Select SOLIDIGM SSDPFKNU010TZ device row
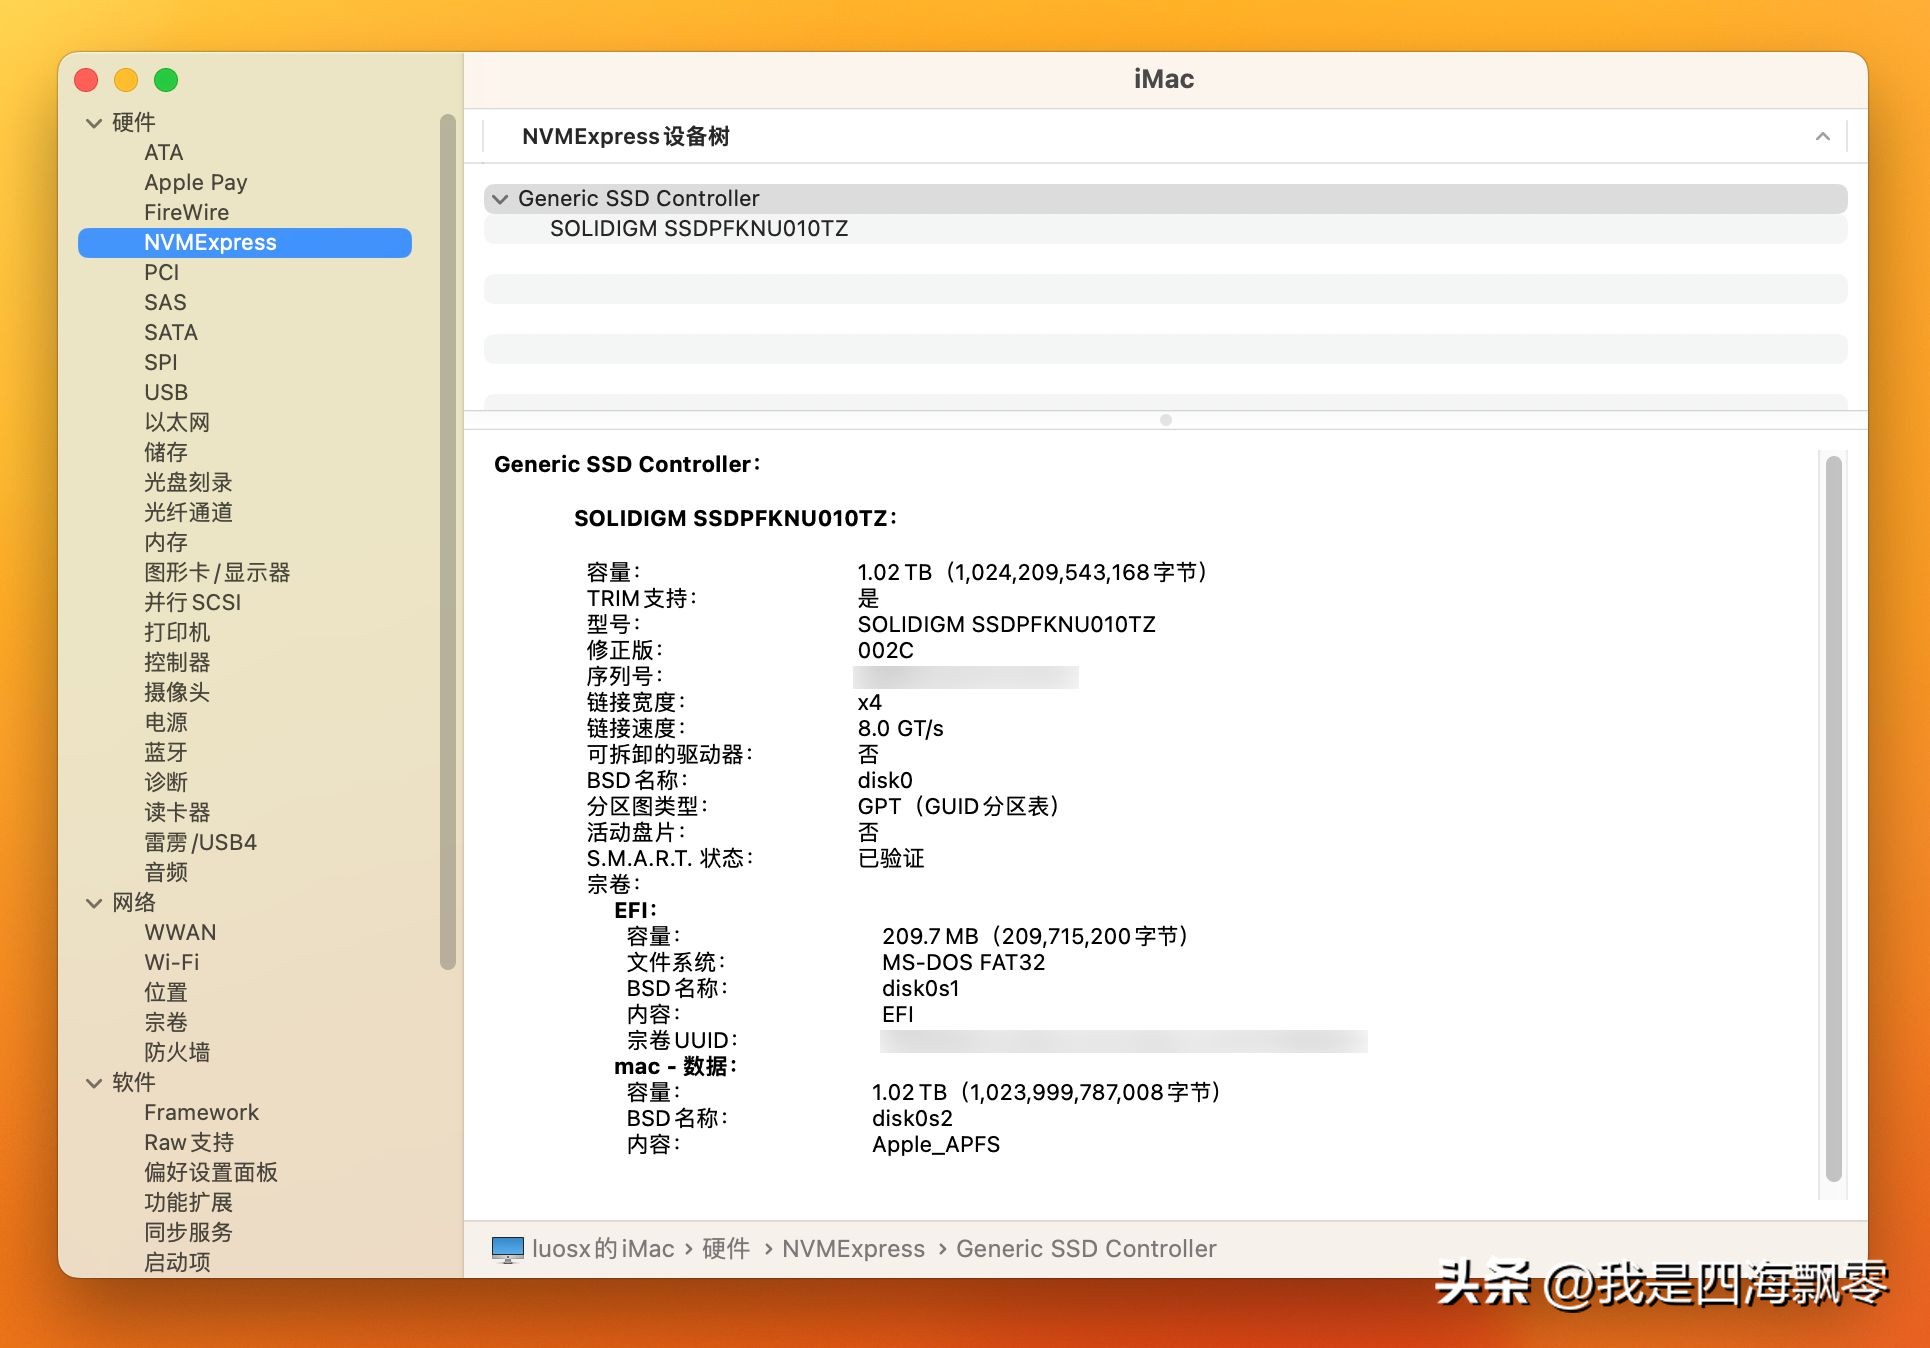The image size is (1930, 1348). point(698,229)
